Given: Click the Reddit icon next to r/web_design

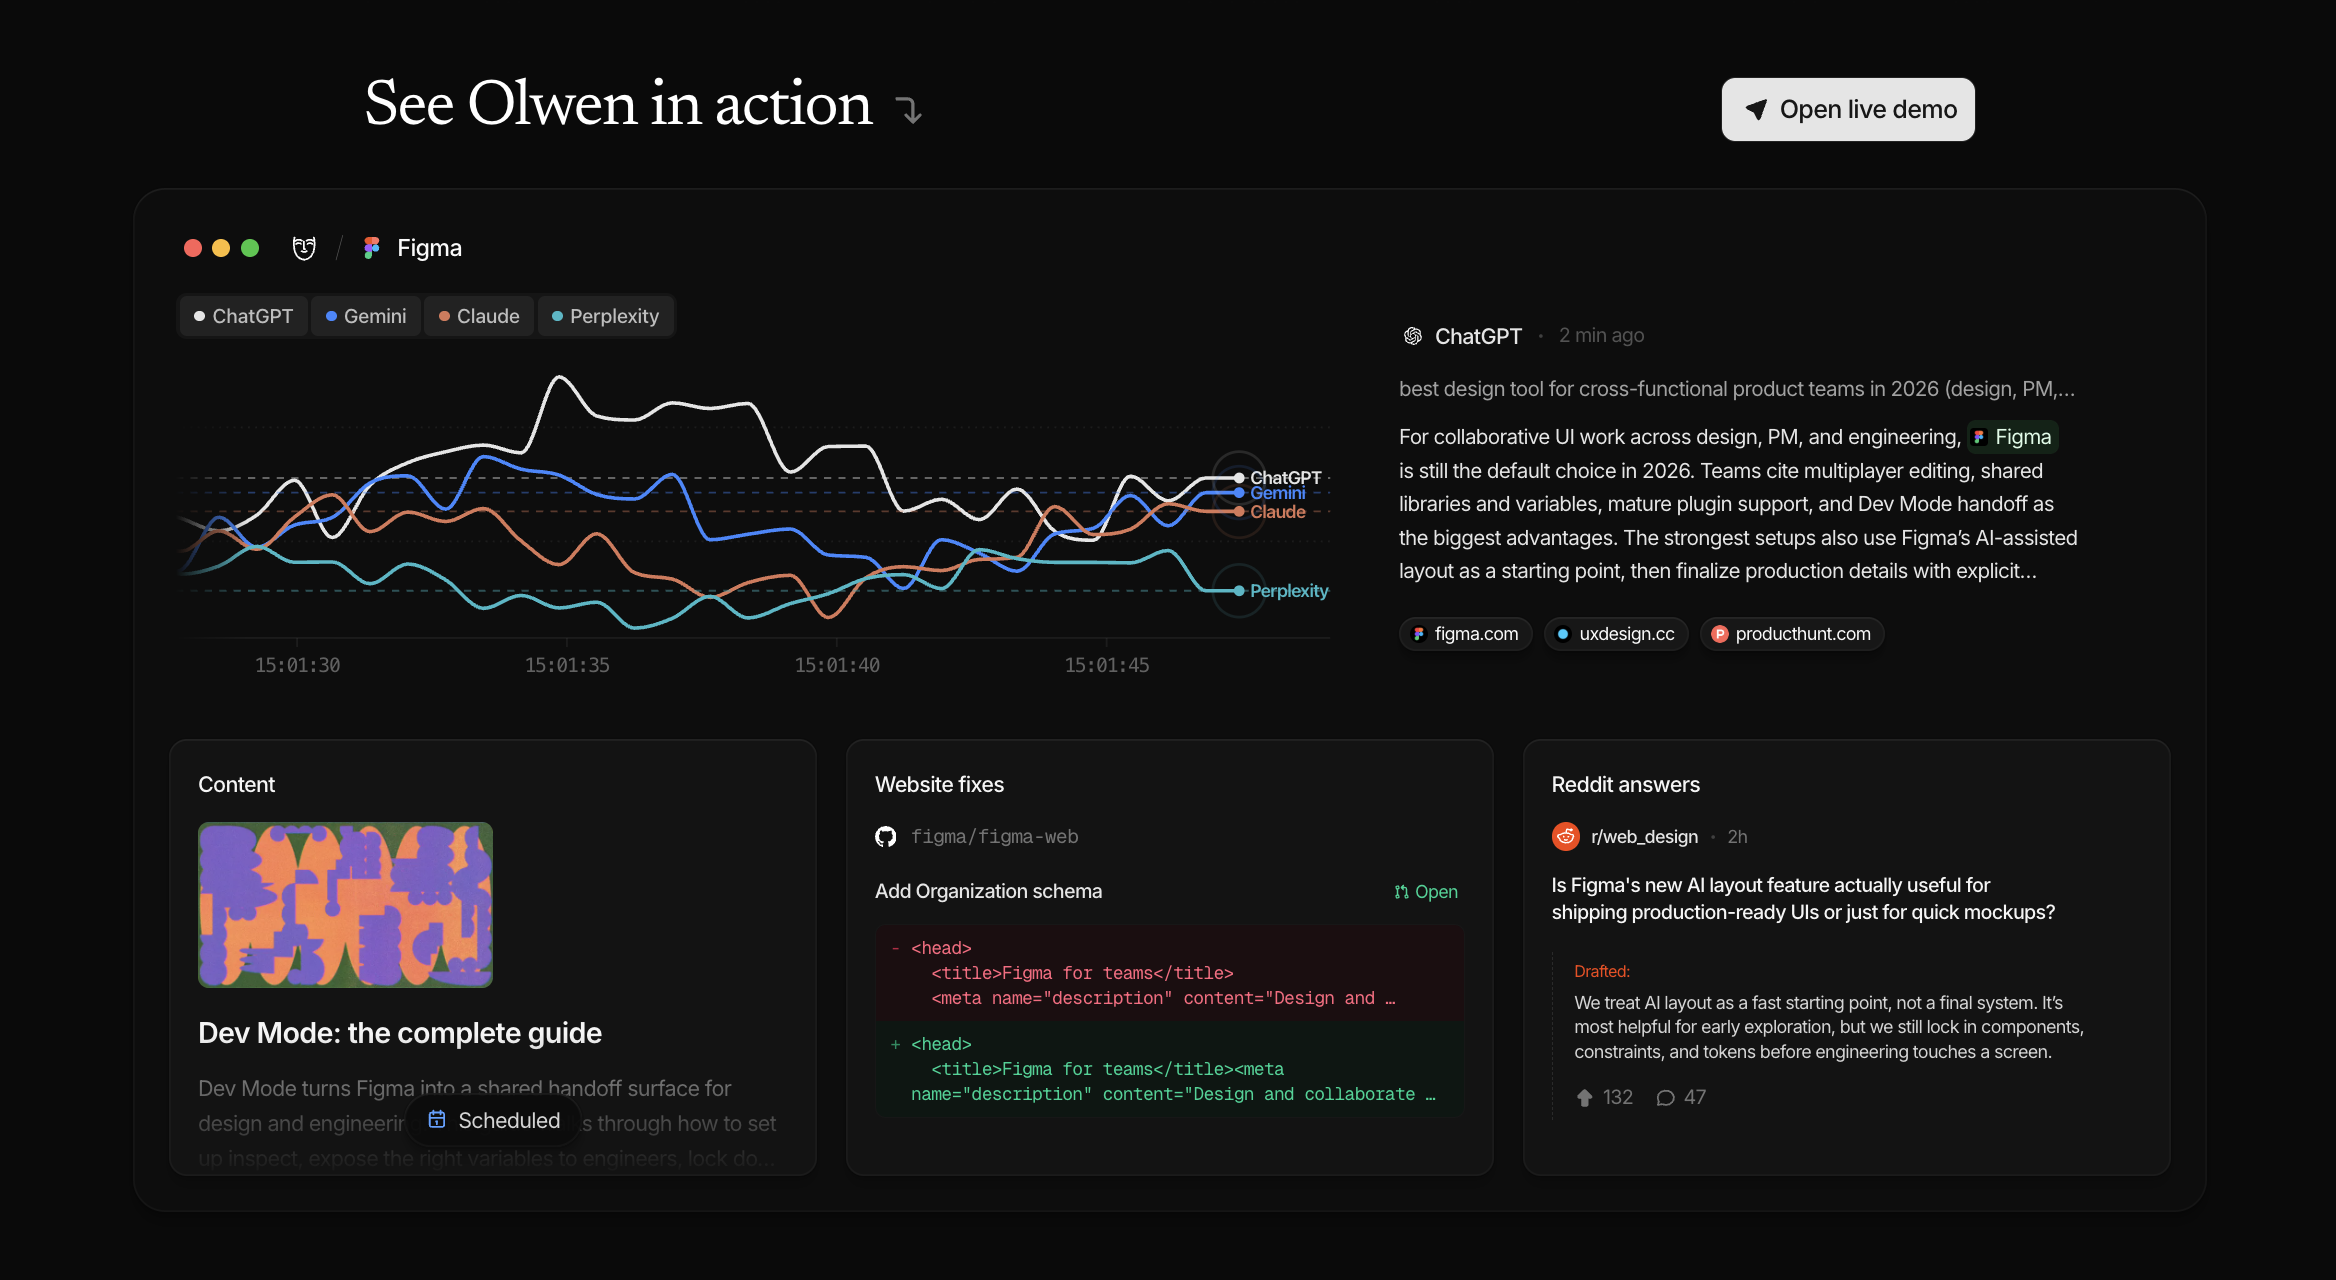Looking at the screenshot, I should (x=1566, y=836).
